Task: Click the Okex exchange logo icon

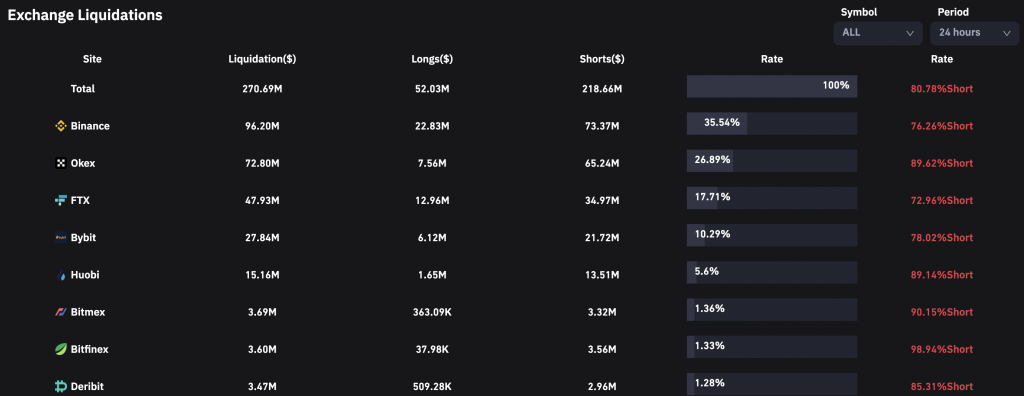Action: pos(61,163)
